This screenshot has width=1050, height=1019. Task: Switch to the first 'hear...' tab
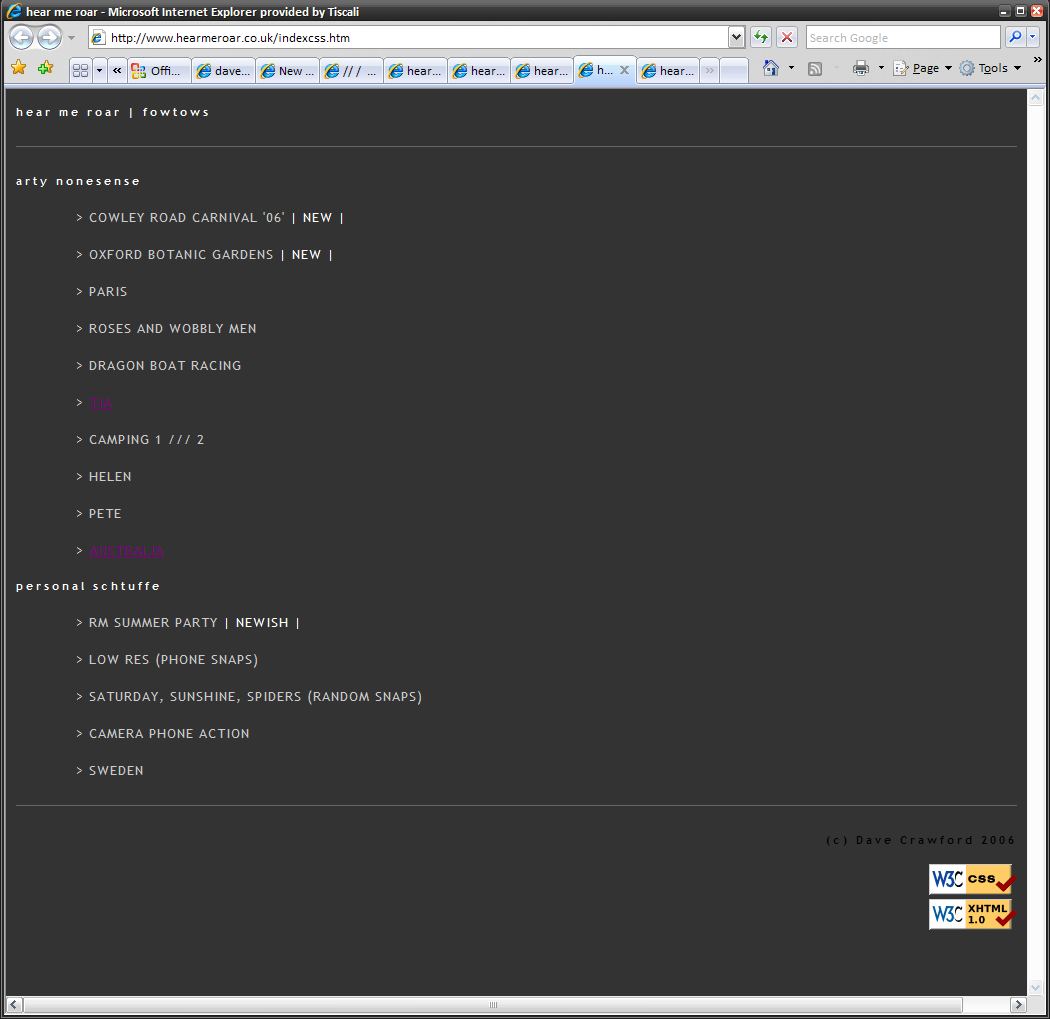click(x=416, y=70)
